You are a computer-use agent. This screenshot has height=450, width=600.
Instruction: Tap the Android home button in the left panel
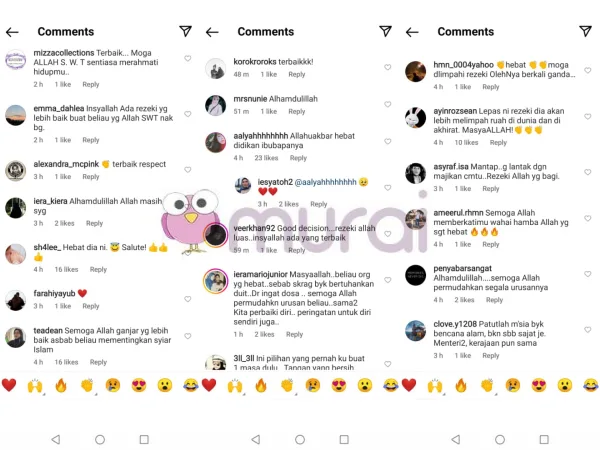point(100,439)
